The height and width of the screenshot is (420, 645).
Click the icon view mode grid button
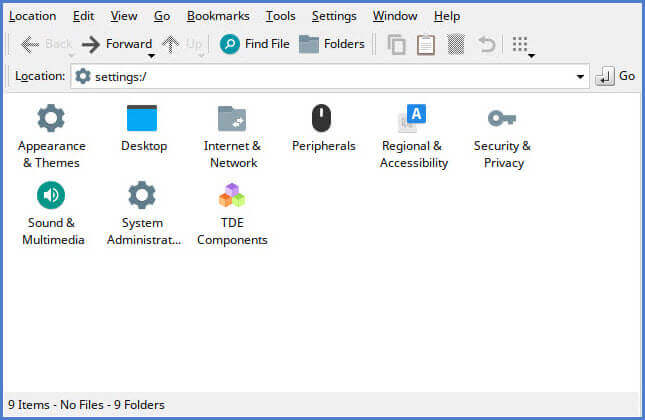pos(520,44)
